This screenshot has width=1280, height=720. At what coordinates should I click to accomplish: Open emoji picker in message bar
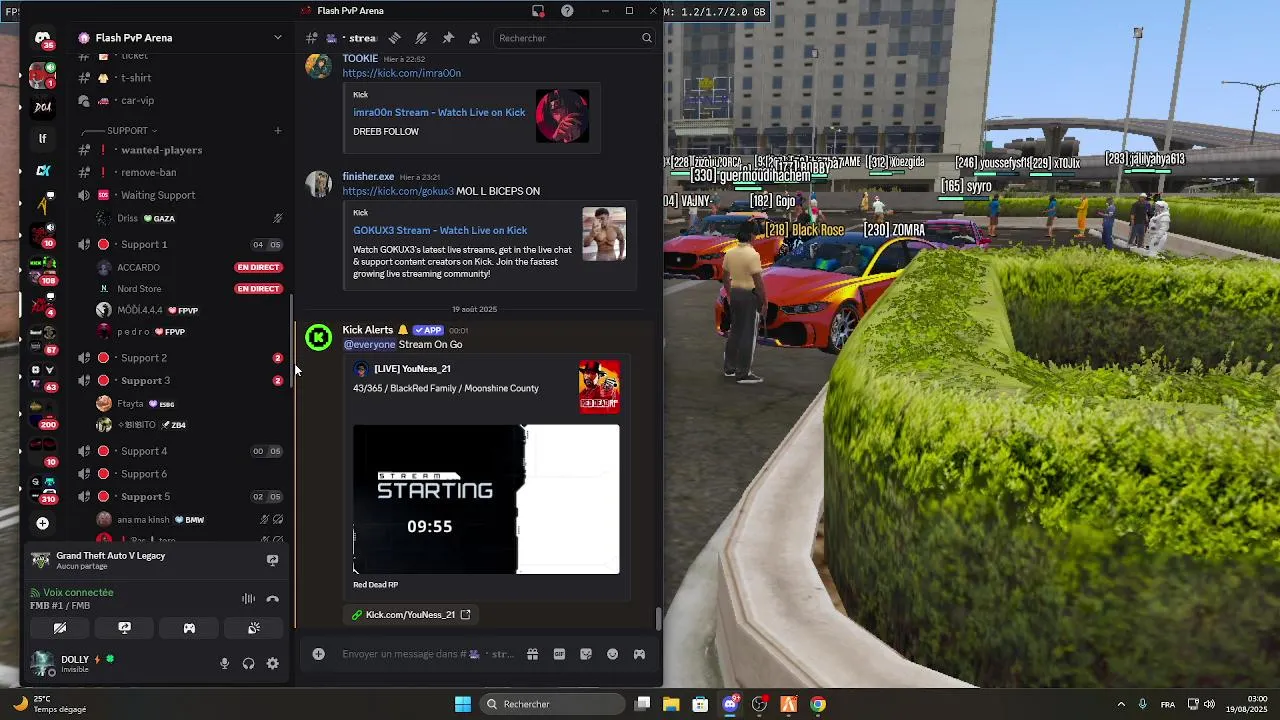[x=612, y=654]
